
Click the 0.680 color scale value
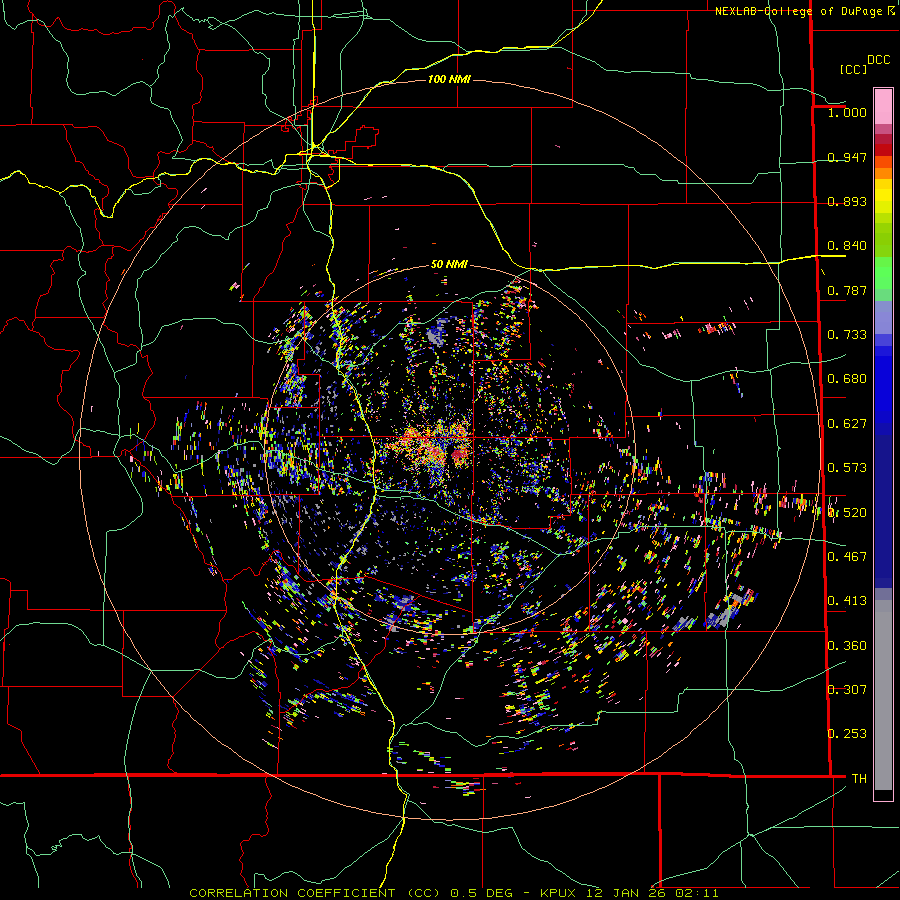847,379
